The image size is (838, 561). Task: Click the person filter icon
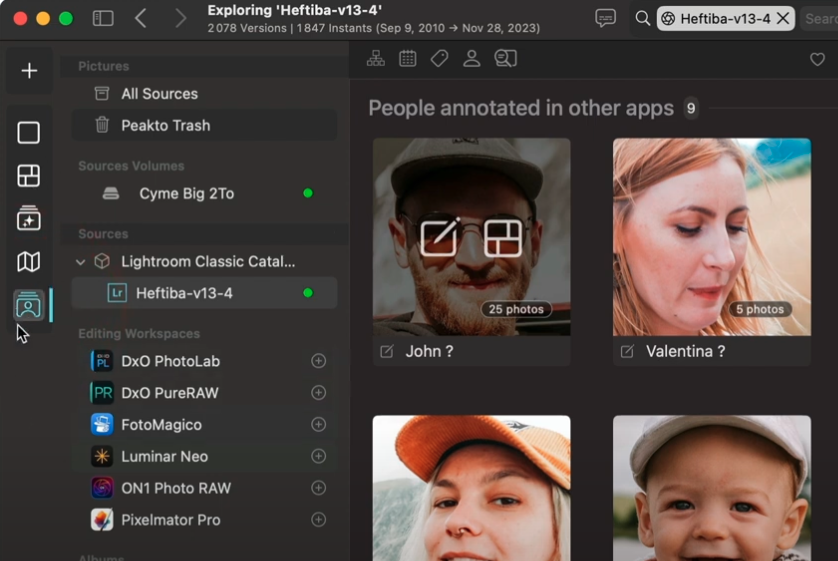click(x=471, y=58)
